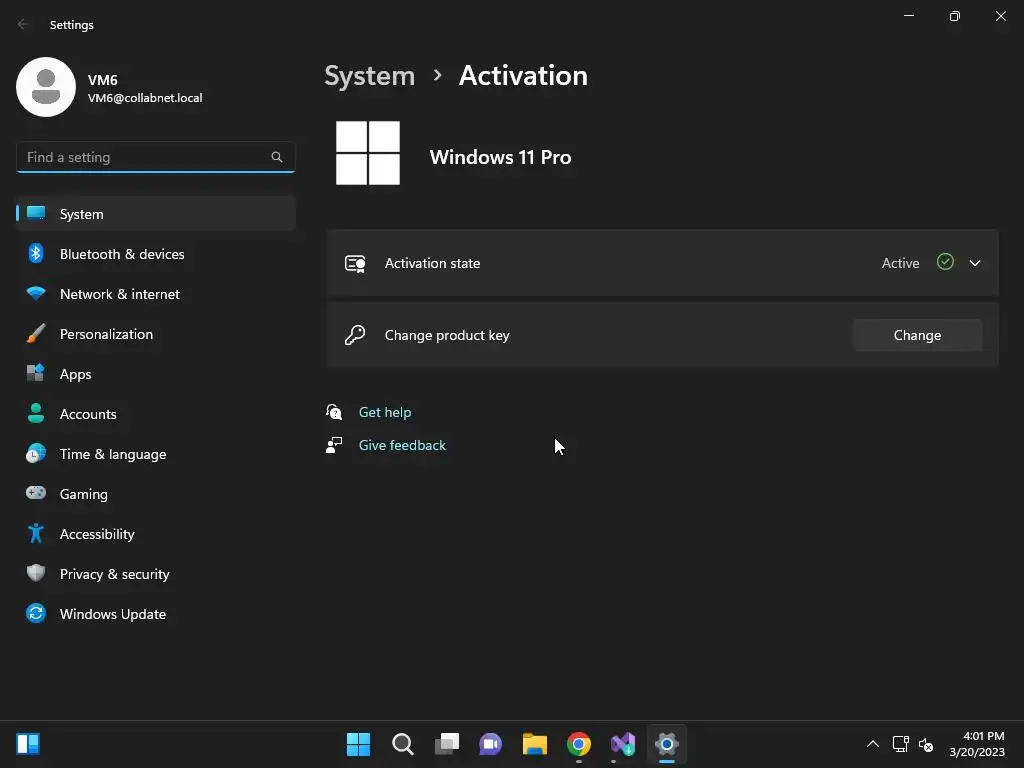
Task: Select System in the sidebar
Action: (x=155, y=214)
